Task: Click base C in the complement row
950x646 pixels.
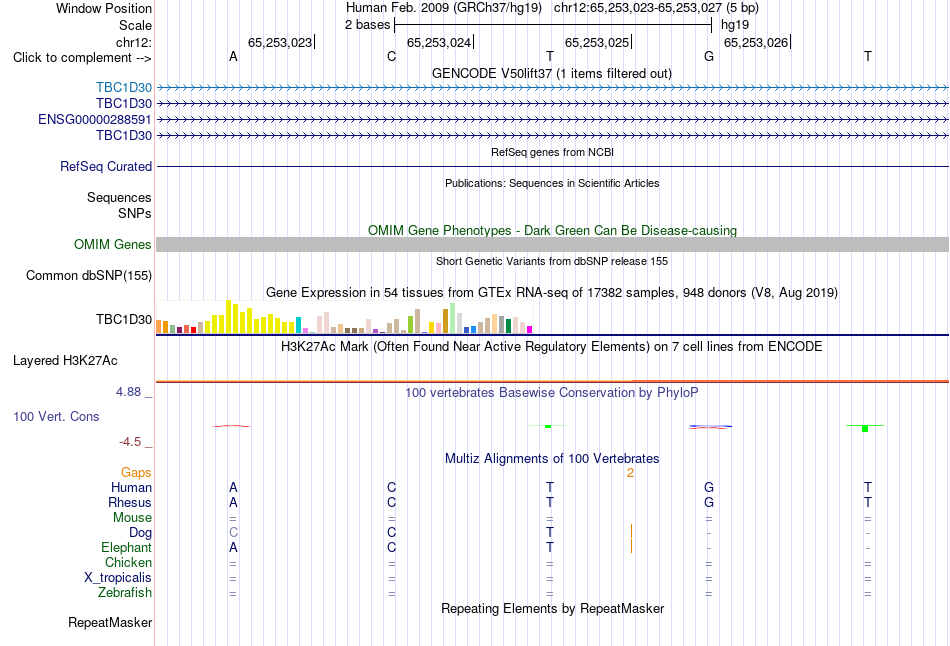Action: pyautogui.click(x=391, y=56)
